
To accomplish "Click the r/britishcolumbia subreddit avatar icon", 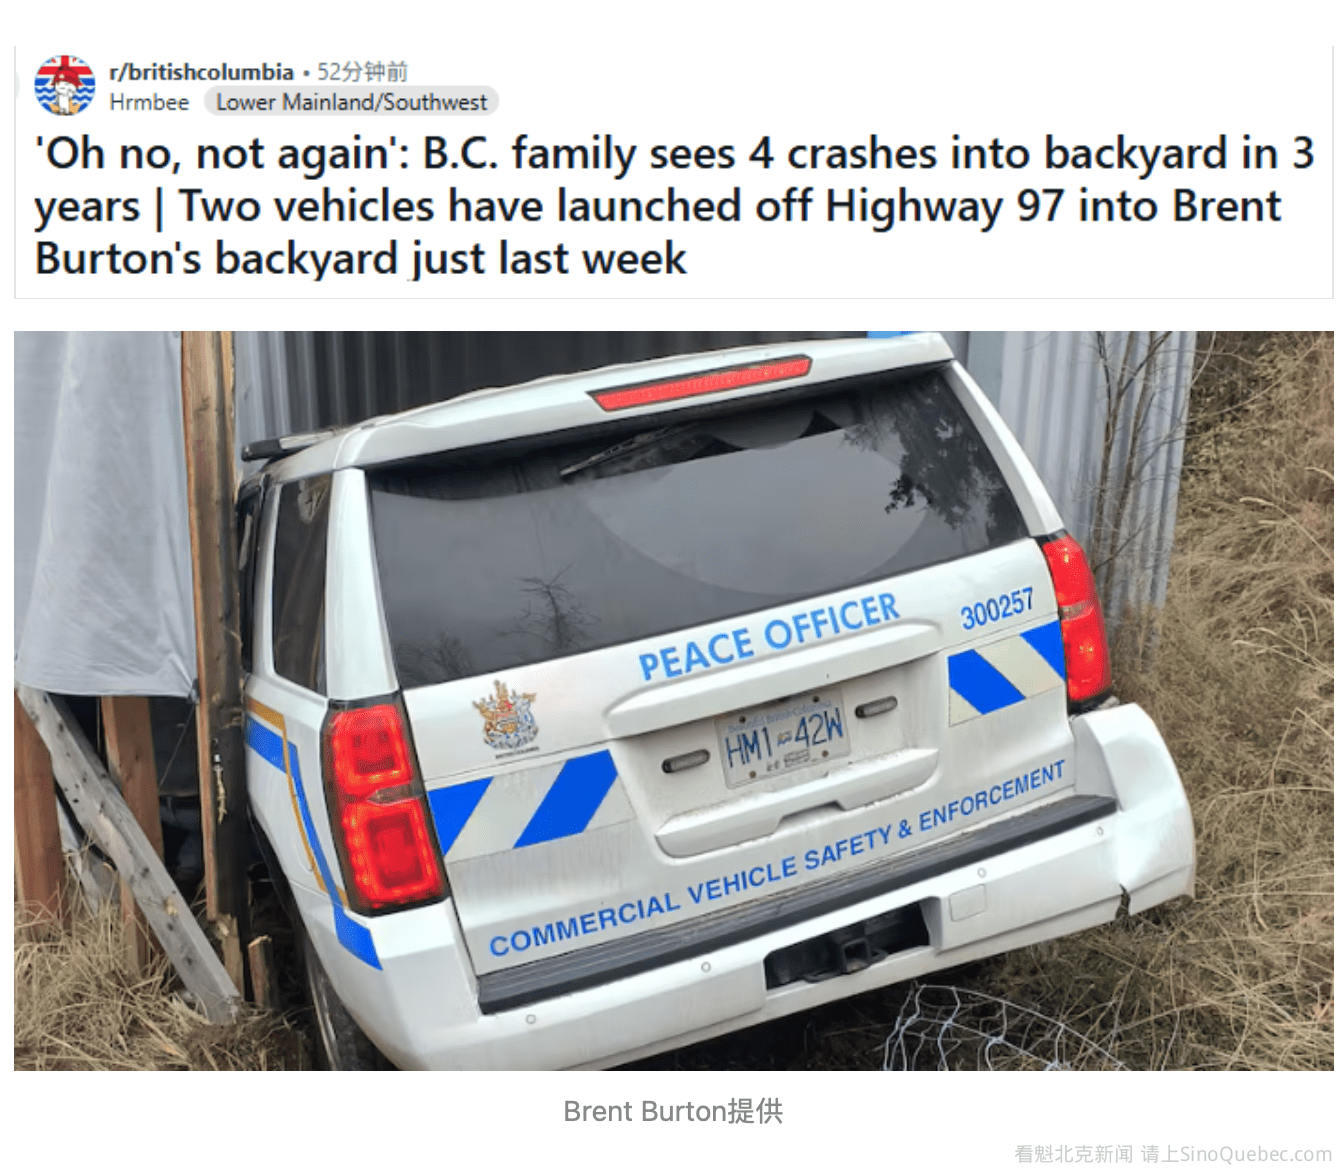I will (x=65, y=86).
